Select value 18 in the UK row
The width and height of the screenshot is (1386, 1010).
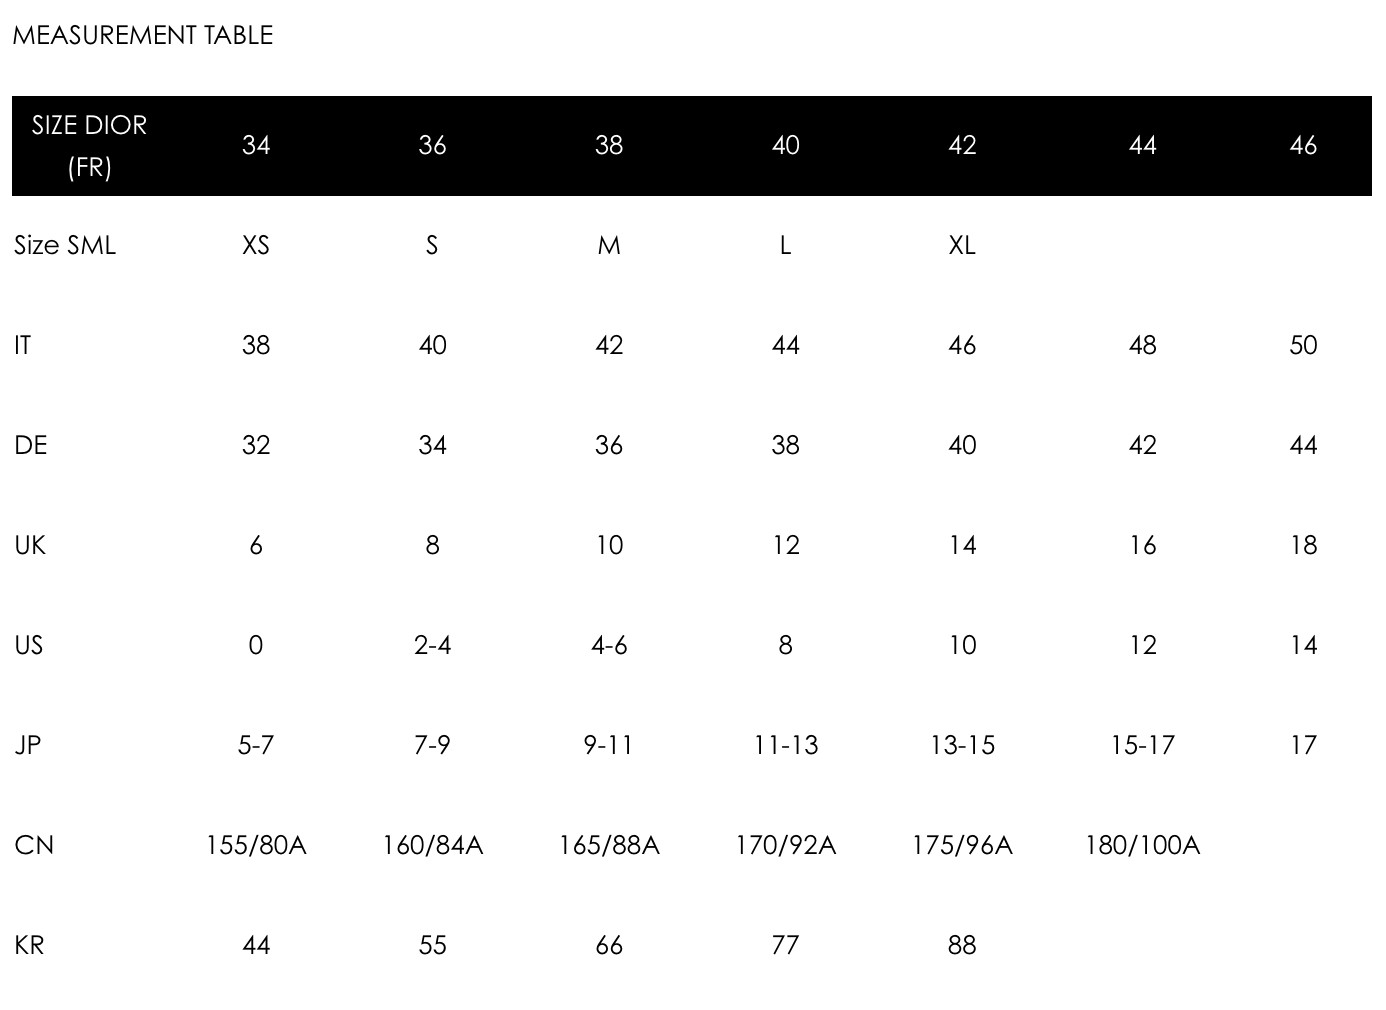[x=1303, y=545]
